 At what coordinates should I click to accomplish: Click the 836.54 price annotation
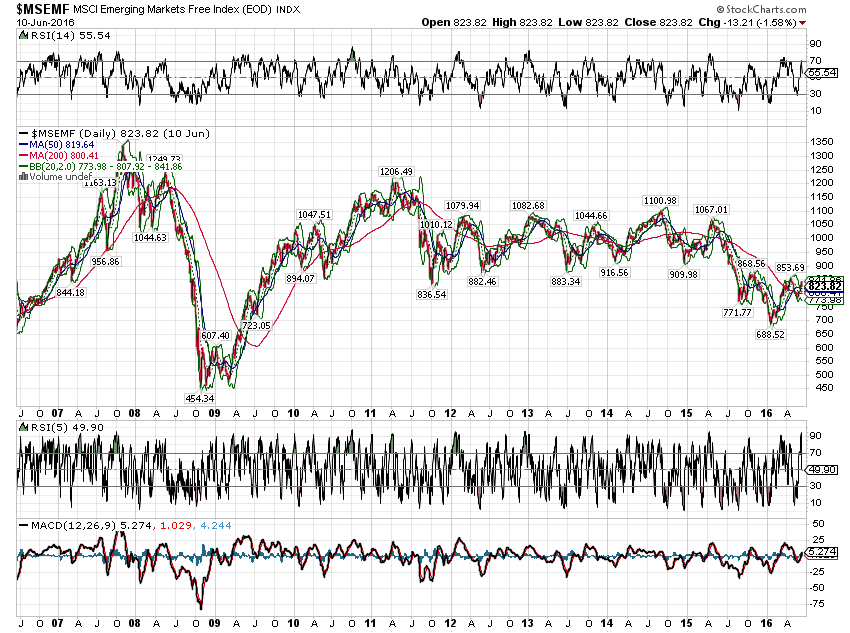tap(432, 294)
